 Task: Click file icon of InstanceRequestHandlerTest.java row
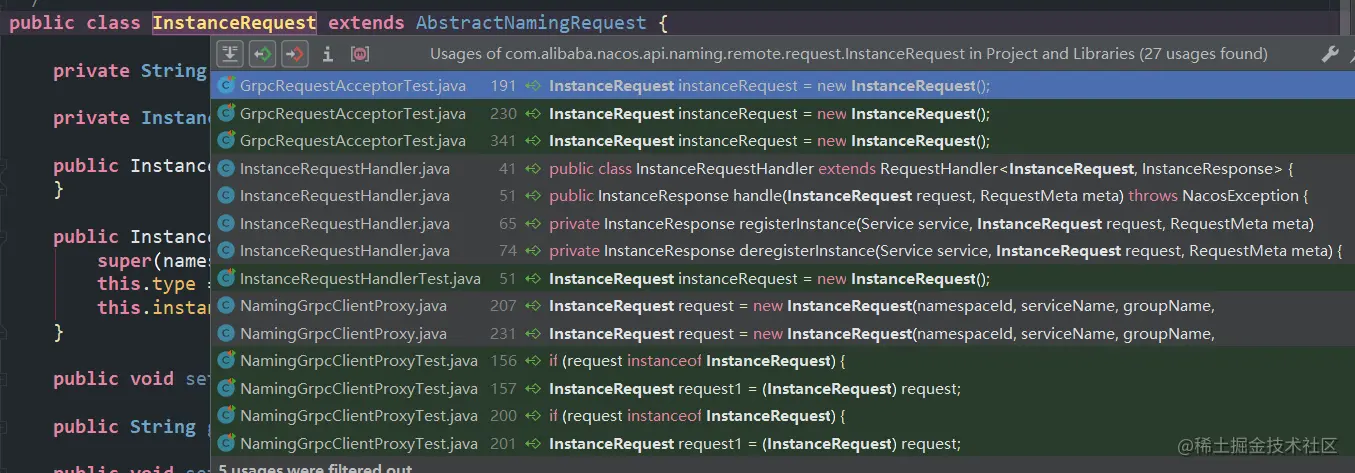226,279
